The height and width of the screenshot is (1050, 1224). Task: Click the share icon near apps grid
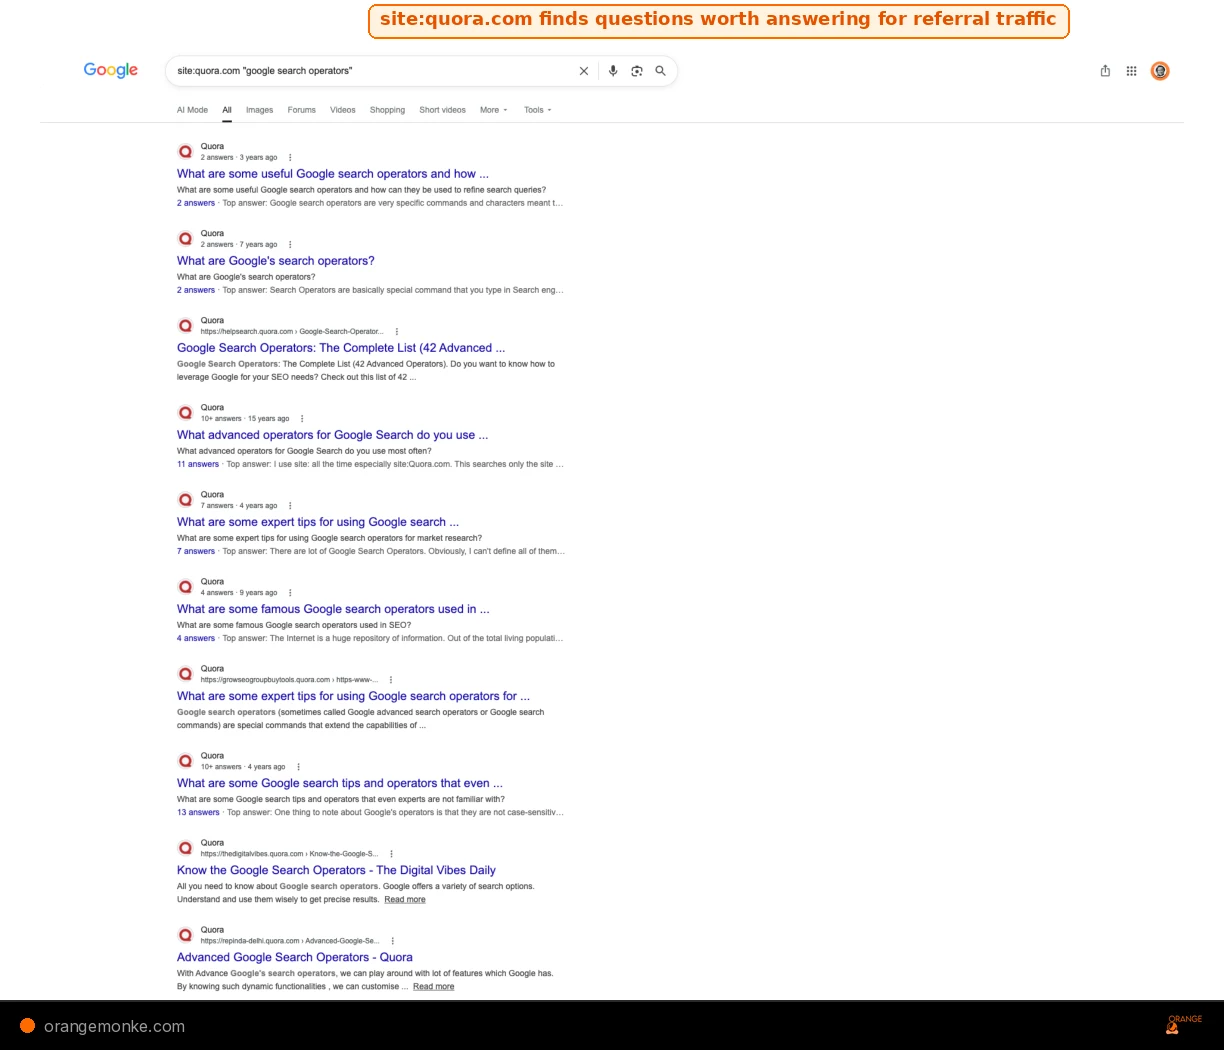(1105, 71)
